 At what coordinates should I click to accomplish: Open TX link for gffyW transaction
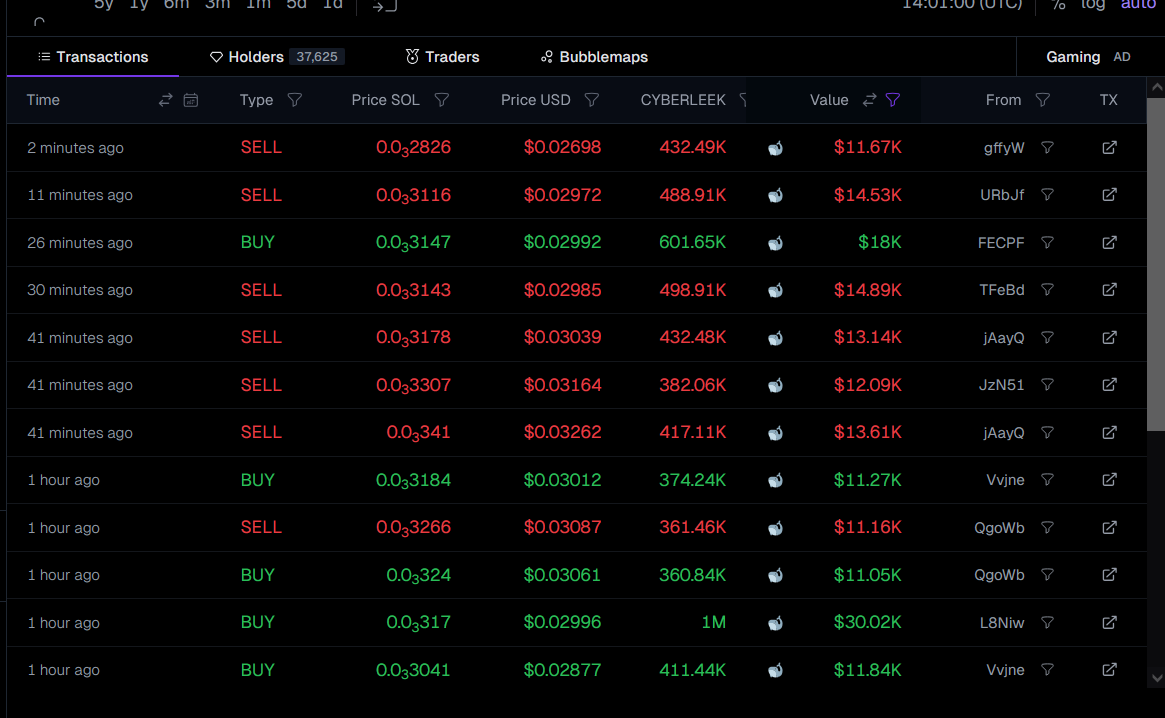pos(1109,147)
